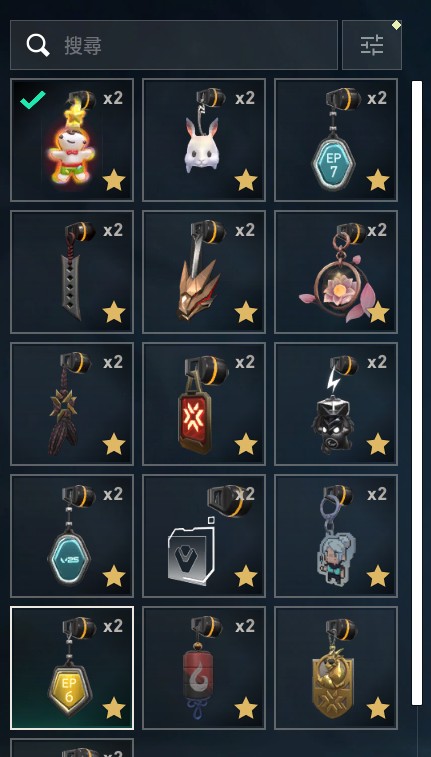Toggle favorite star on rabbit buddy
Image resolution: width=431 pixels, height=757 pixels.
point(246,180)
